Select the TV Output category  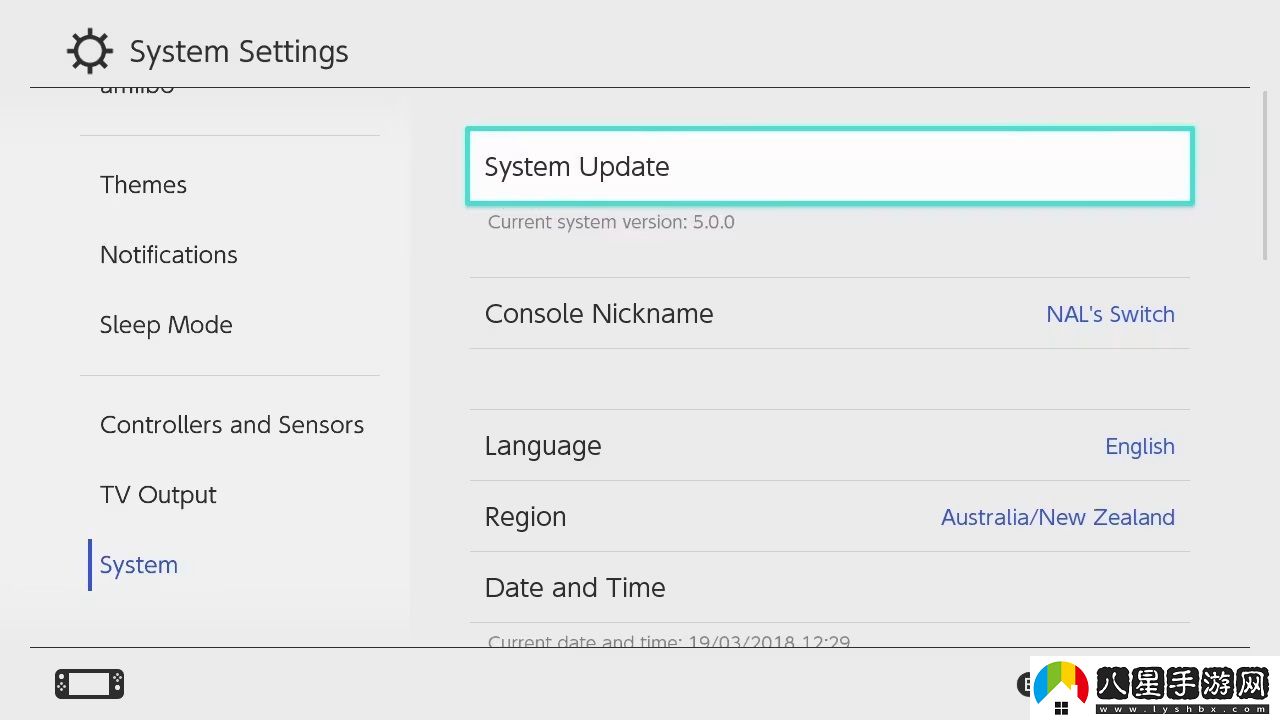coord(158,495)
